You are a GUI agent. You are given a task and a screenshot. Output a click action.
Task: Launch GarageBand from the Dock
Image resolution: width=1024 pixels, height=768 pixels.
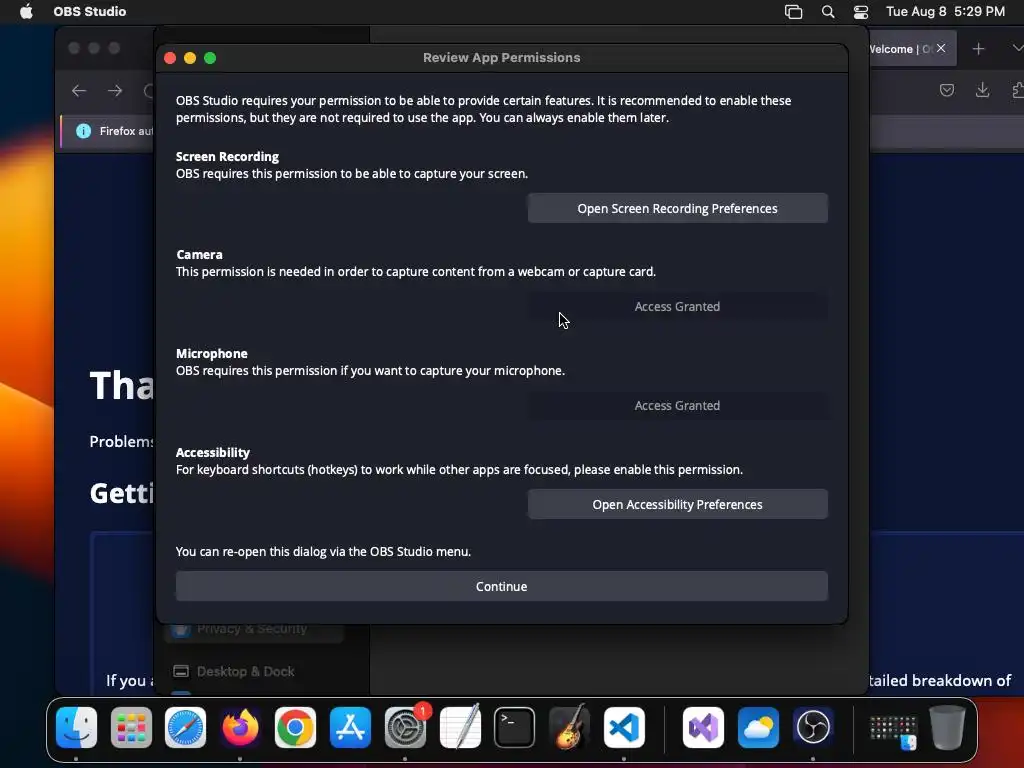click(569, 727)
